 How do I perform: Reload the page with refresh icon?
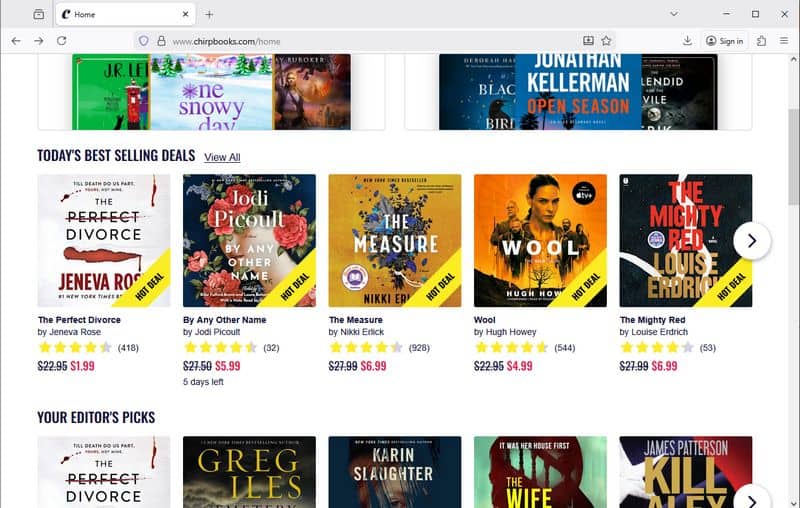coord(62,41)
